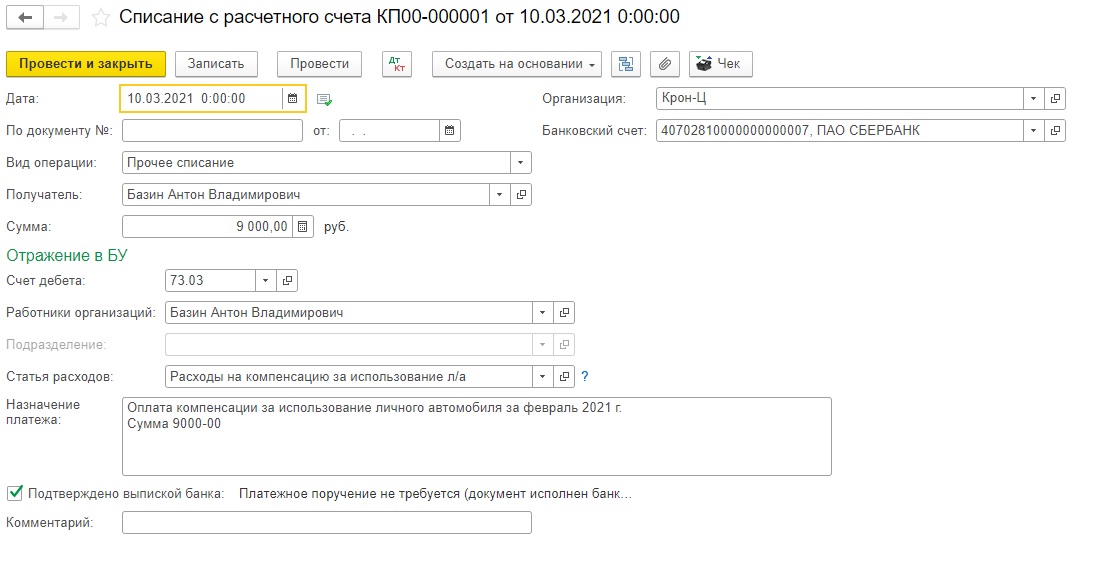Open document structure of subordination icon
The height and width of the screenshot is (567, 1095).
pos(626,64)
